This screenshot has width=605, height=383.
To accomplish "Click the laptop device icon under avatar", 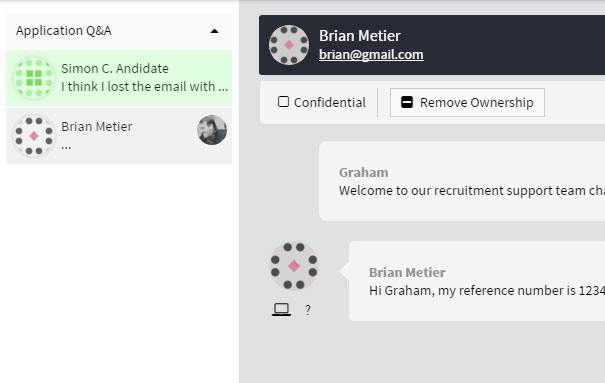I will coord(281,309).
